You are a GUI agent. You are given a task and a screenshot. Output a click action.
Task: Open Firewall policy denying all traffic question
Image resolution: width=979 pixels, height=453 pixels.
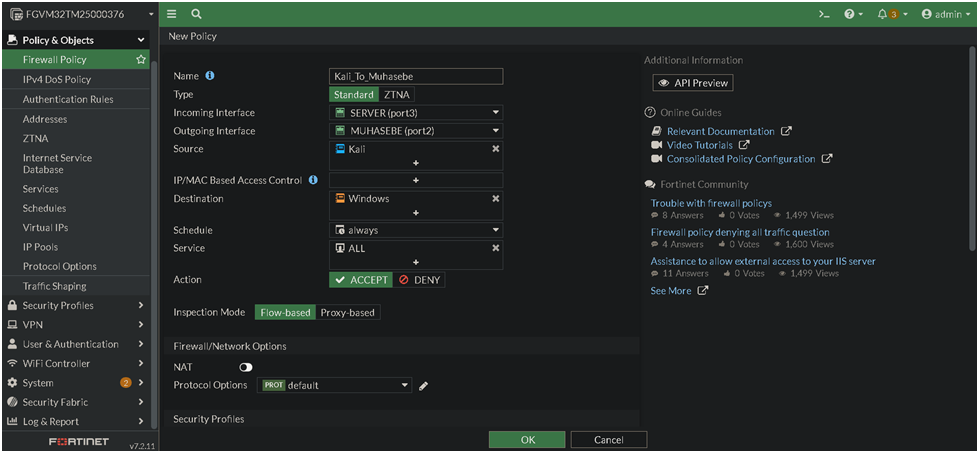[x=740, y=231]
